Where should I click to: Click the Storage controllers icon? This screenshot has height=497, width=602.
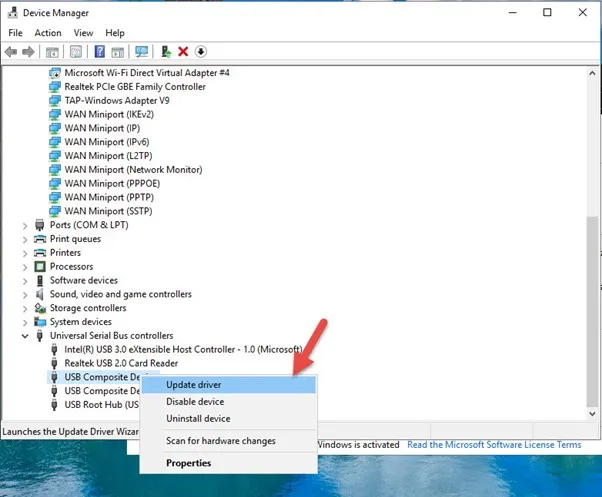(40, 308)
